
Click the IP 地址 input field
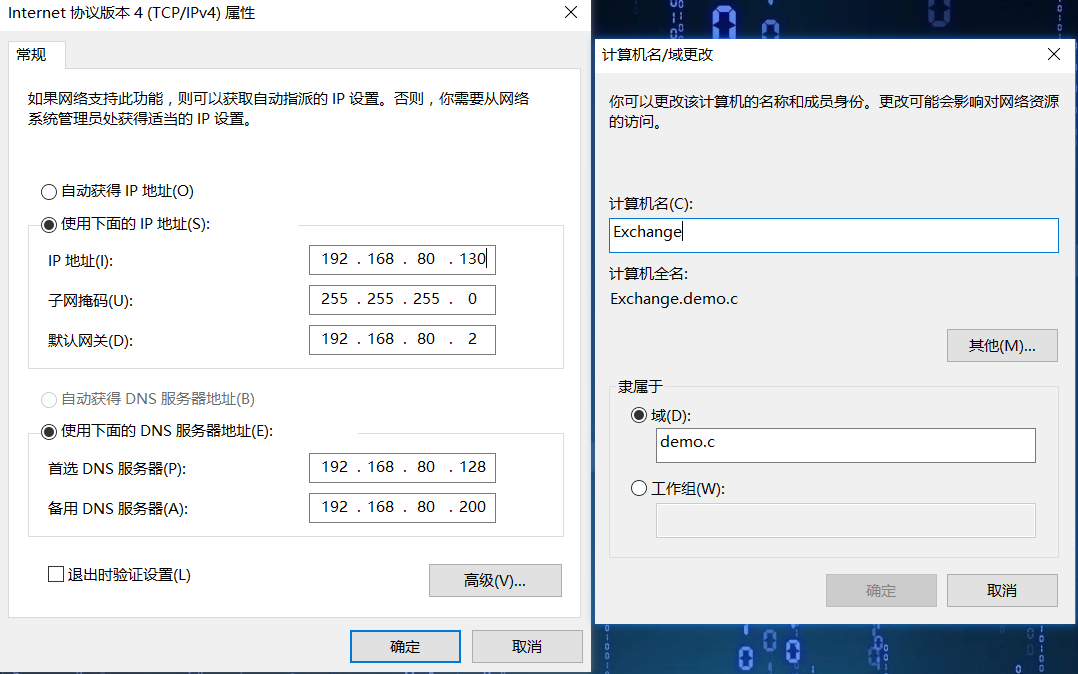click(x=402, y=260)
